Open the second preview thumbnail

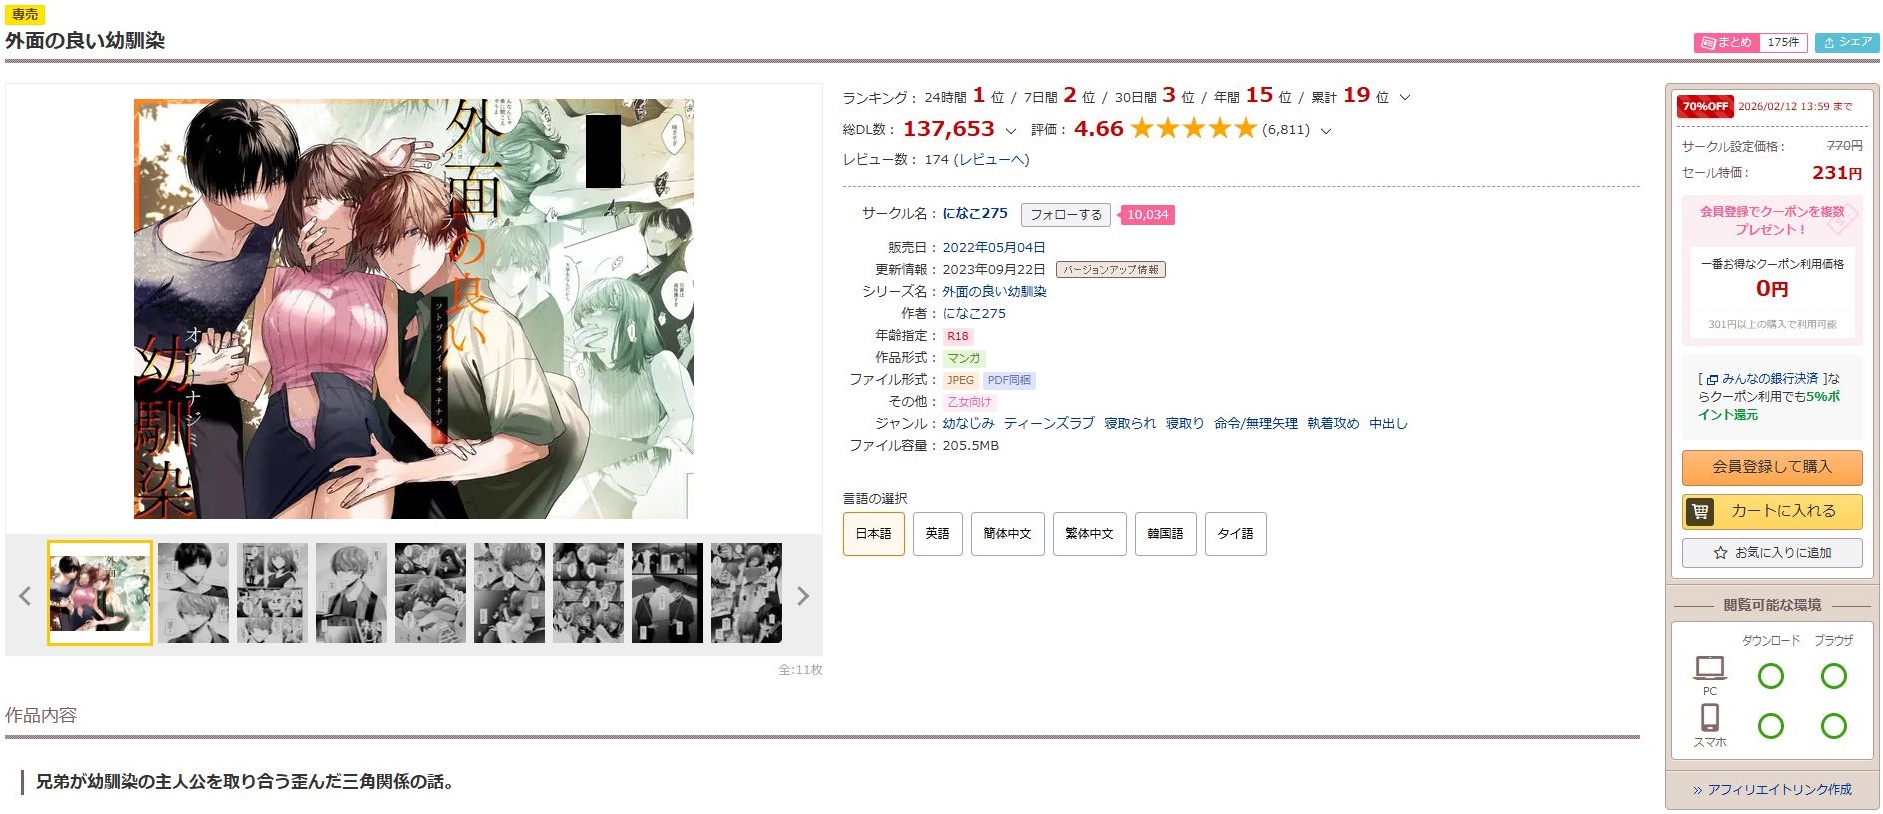coord(193,593)
